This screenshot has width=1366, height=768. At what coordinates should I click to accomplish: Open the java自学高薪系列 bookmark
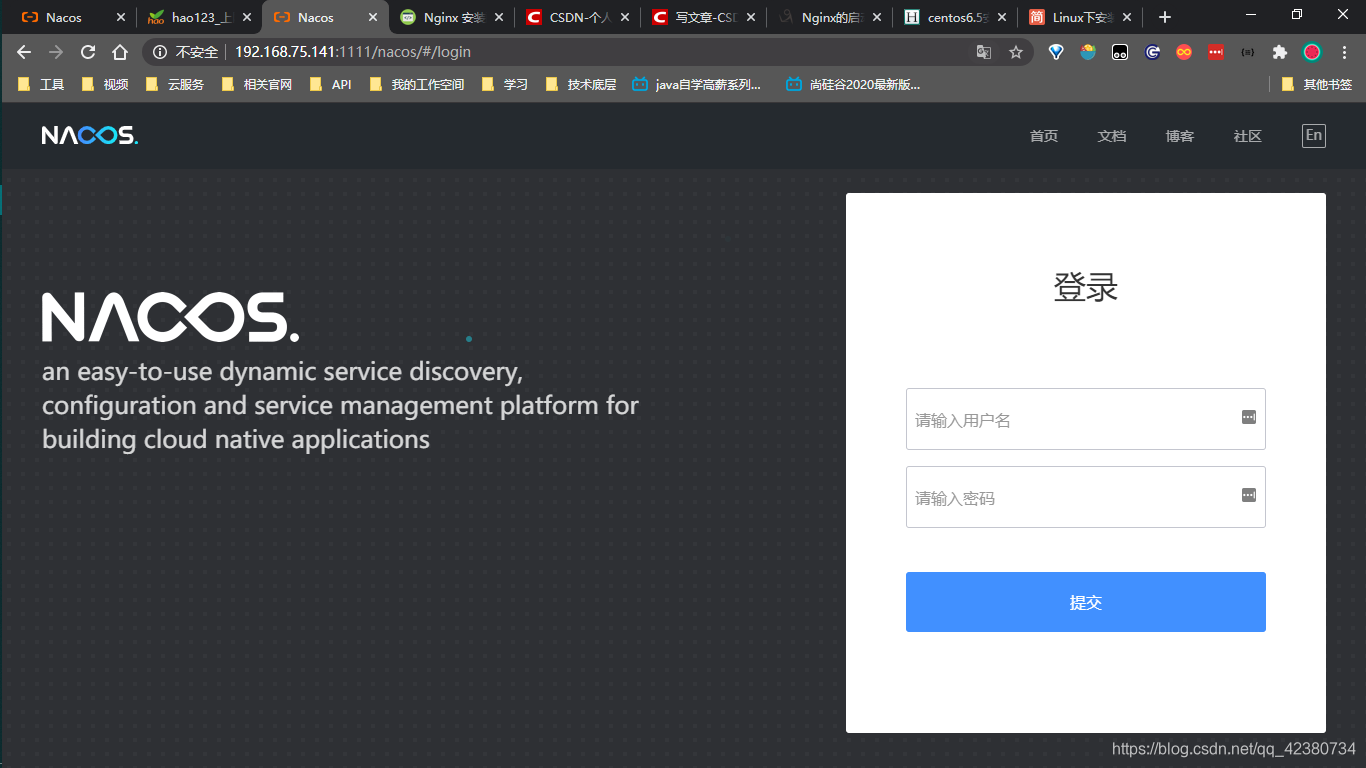point(697,85)
